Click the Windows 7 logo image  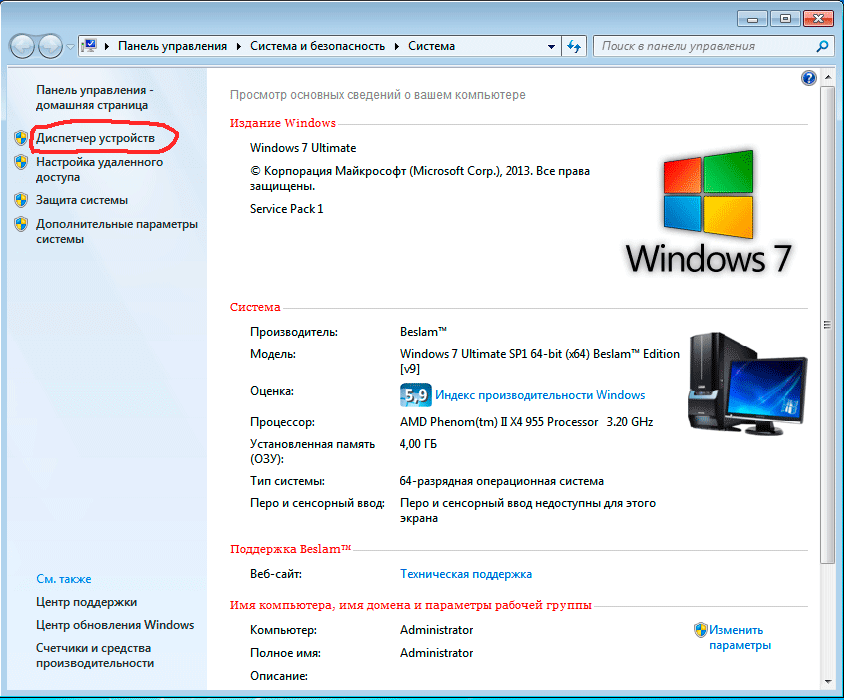pos(708,212)
